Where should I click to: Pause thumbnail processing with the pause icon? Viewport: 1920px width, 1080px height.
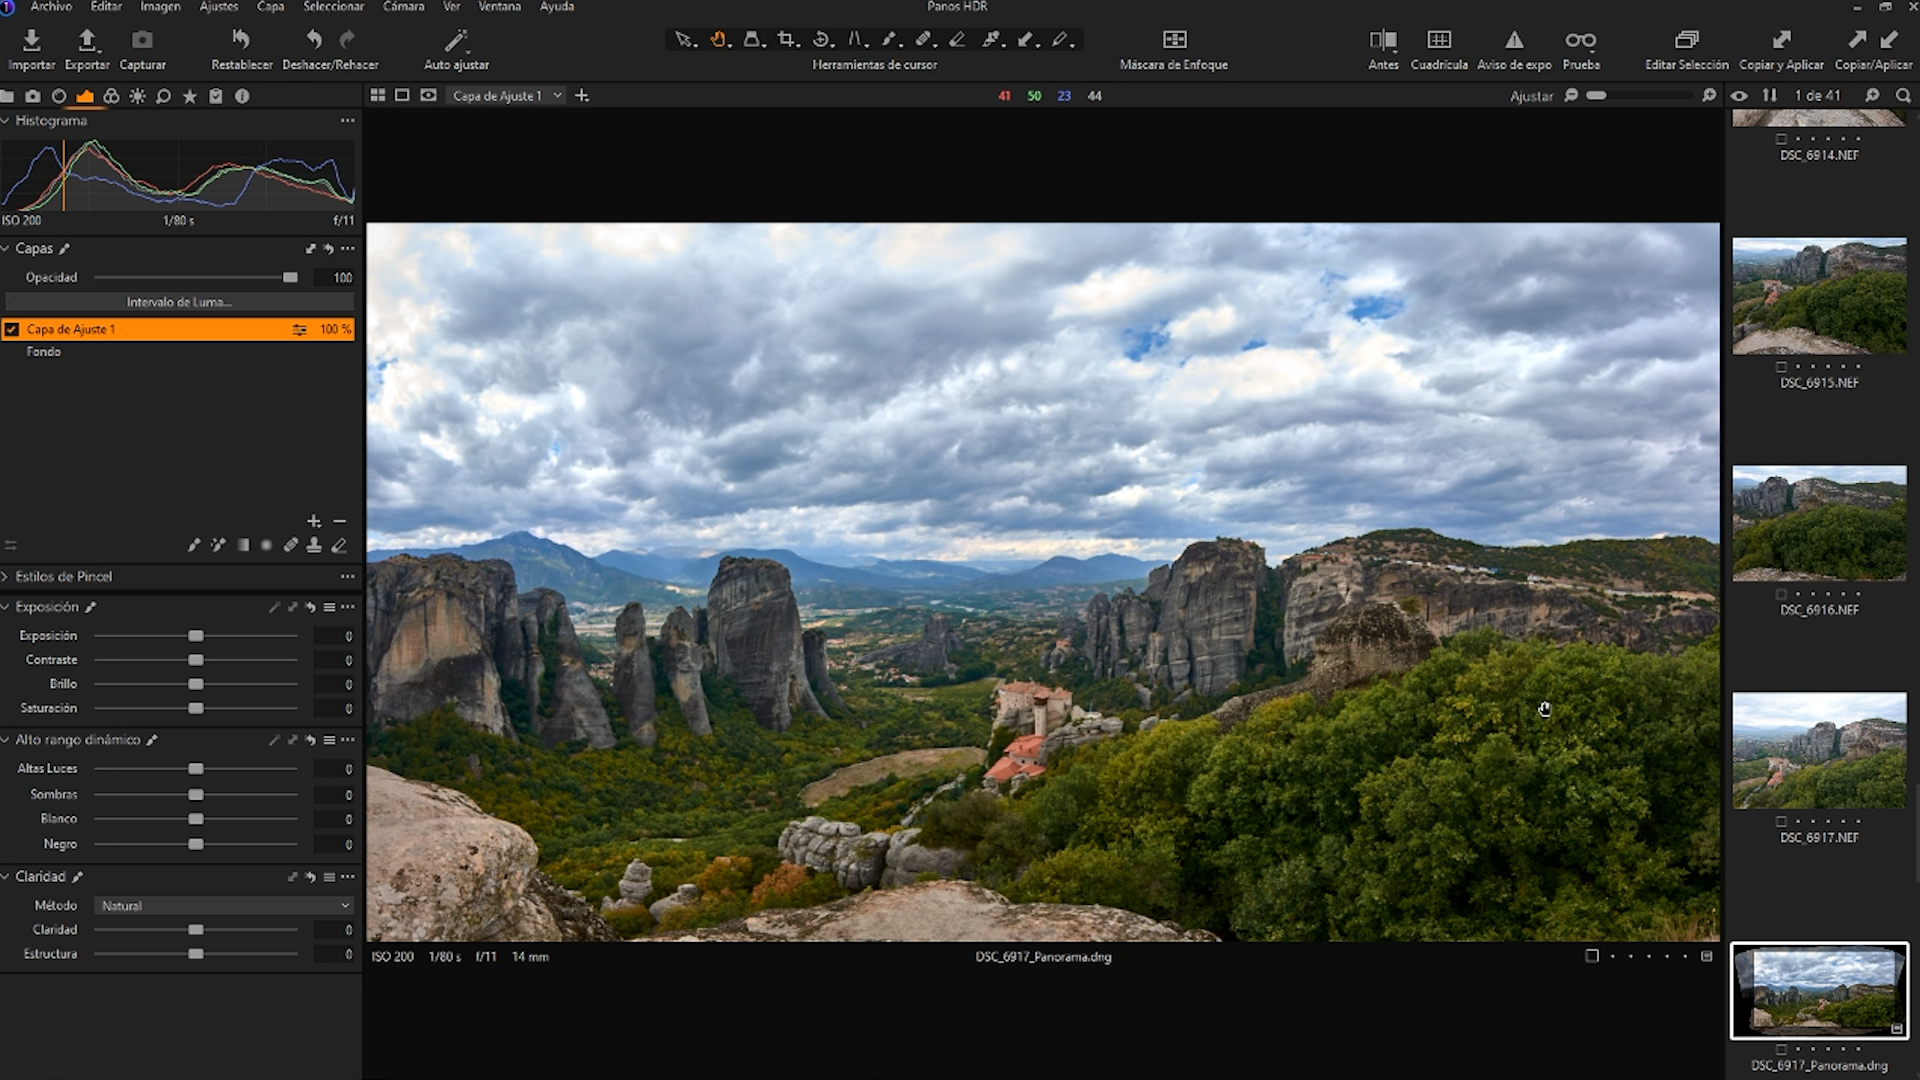(x=1770, y=95)
